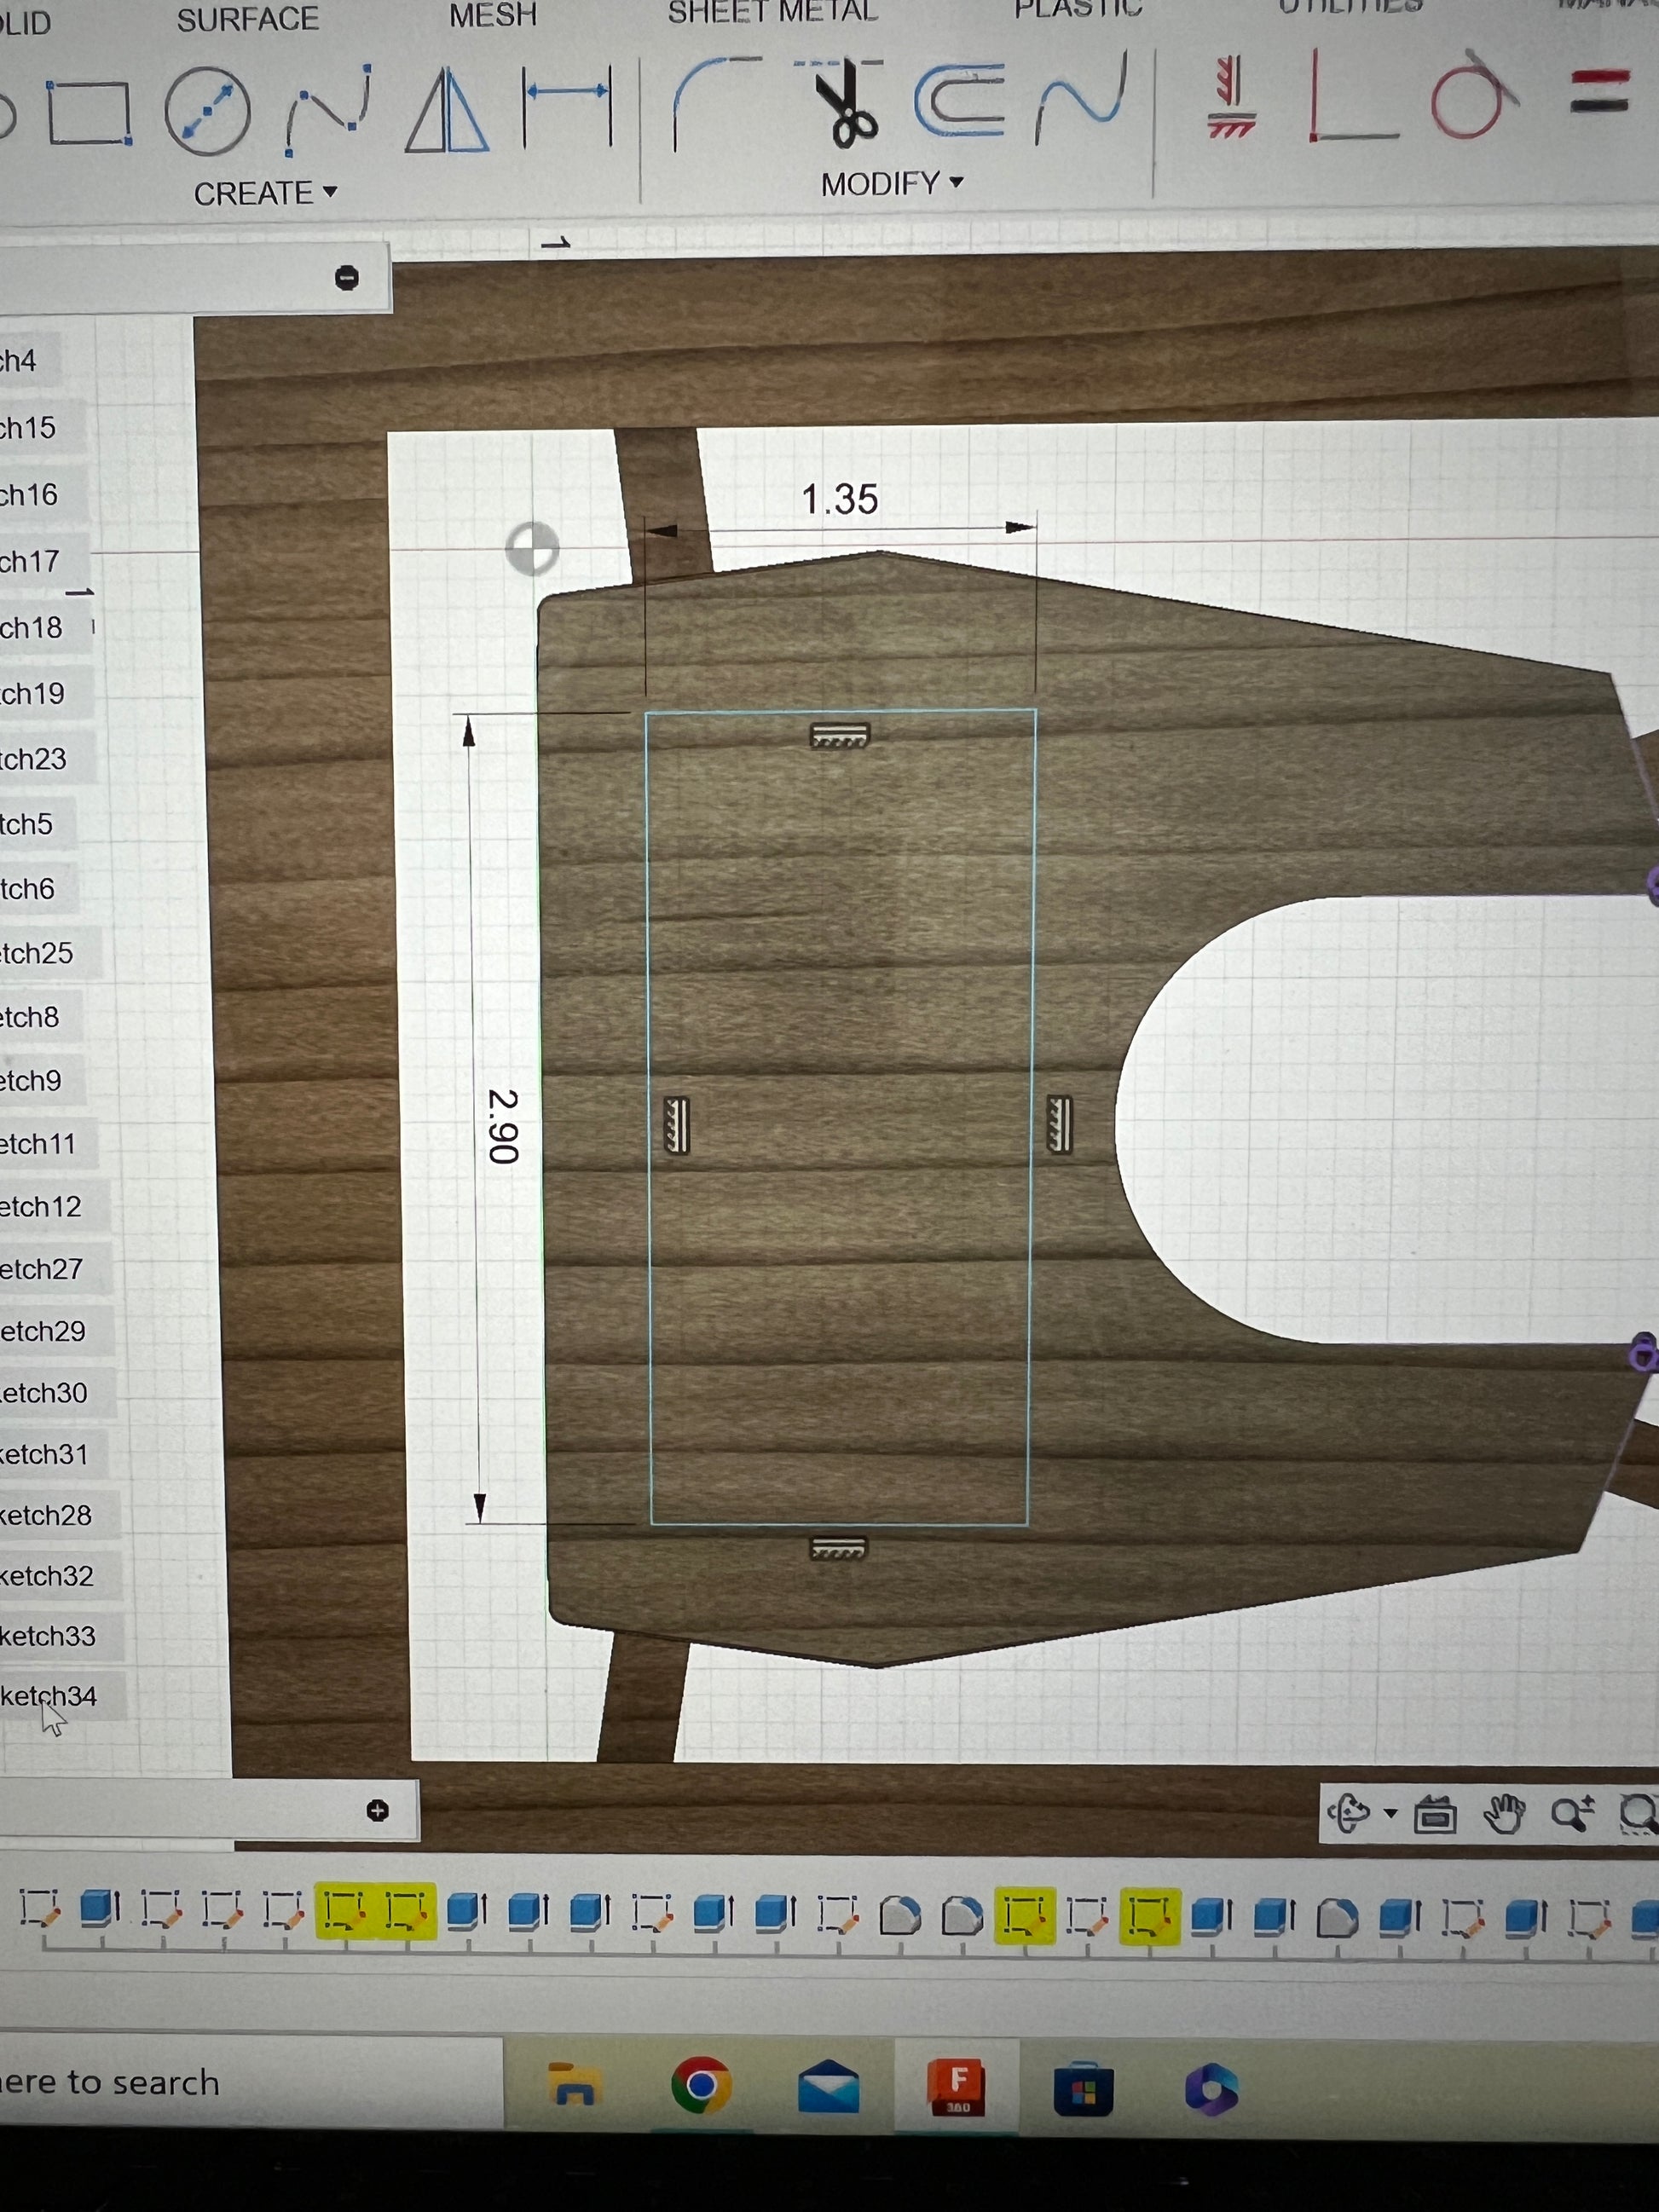1659x2212 pixels.
Task: Select the Offset tool icon
Action: click(x=960, y=100)
